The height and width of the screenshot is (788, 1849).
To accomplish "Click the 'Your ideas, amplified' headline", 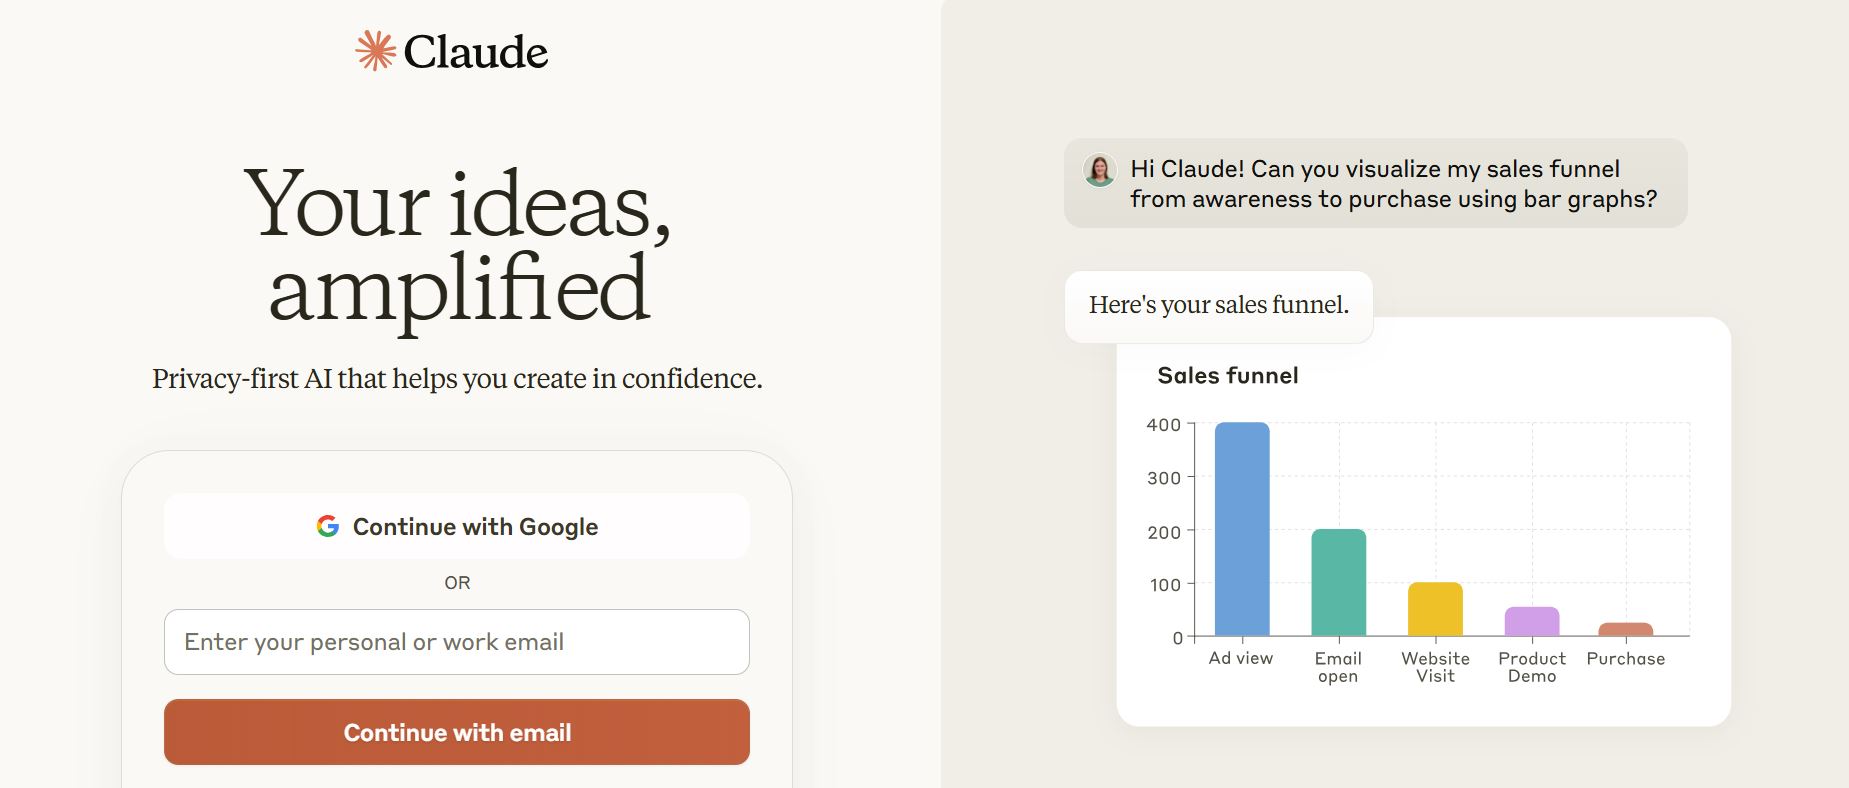I will click(x=458, y=246).
